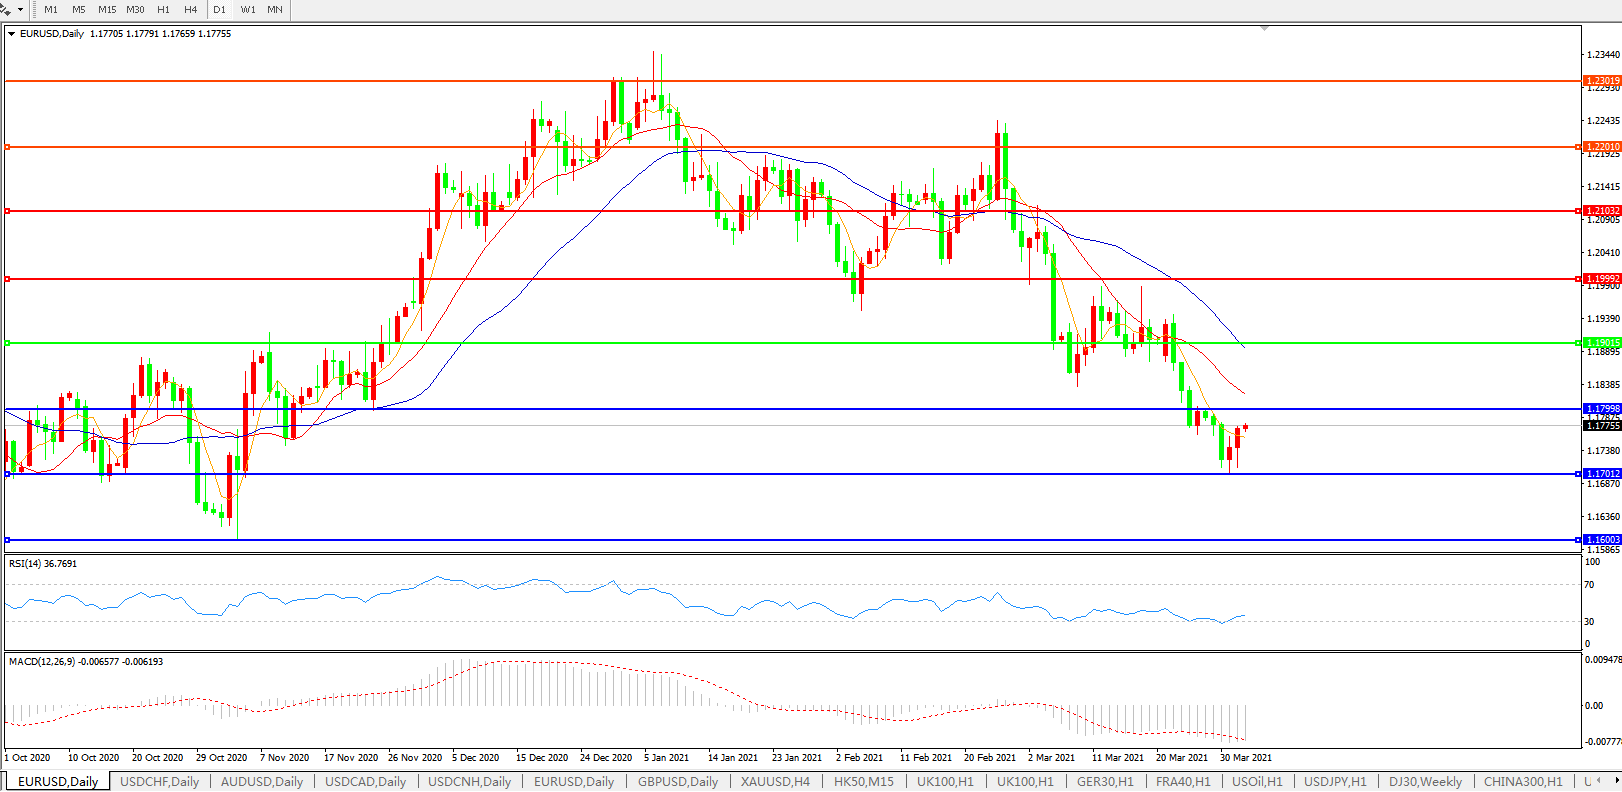This screenshot has width=1622, height=792.
Task: Click the line studies tool icon
Action: tap(7, 9)
